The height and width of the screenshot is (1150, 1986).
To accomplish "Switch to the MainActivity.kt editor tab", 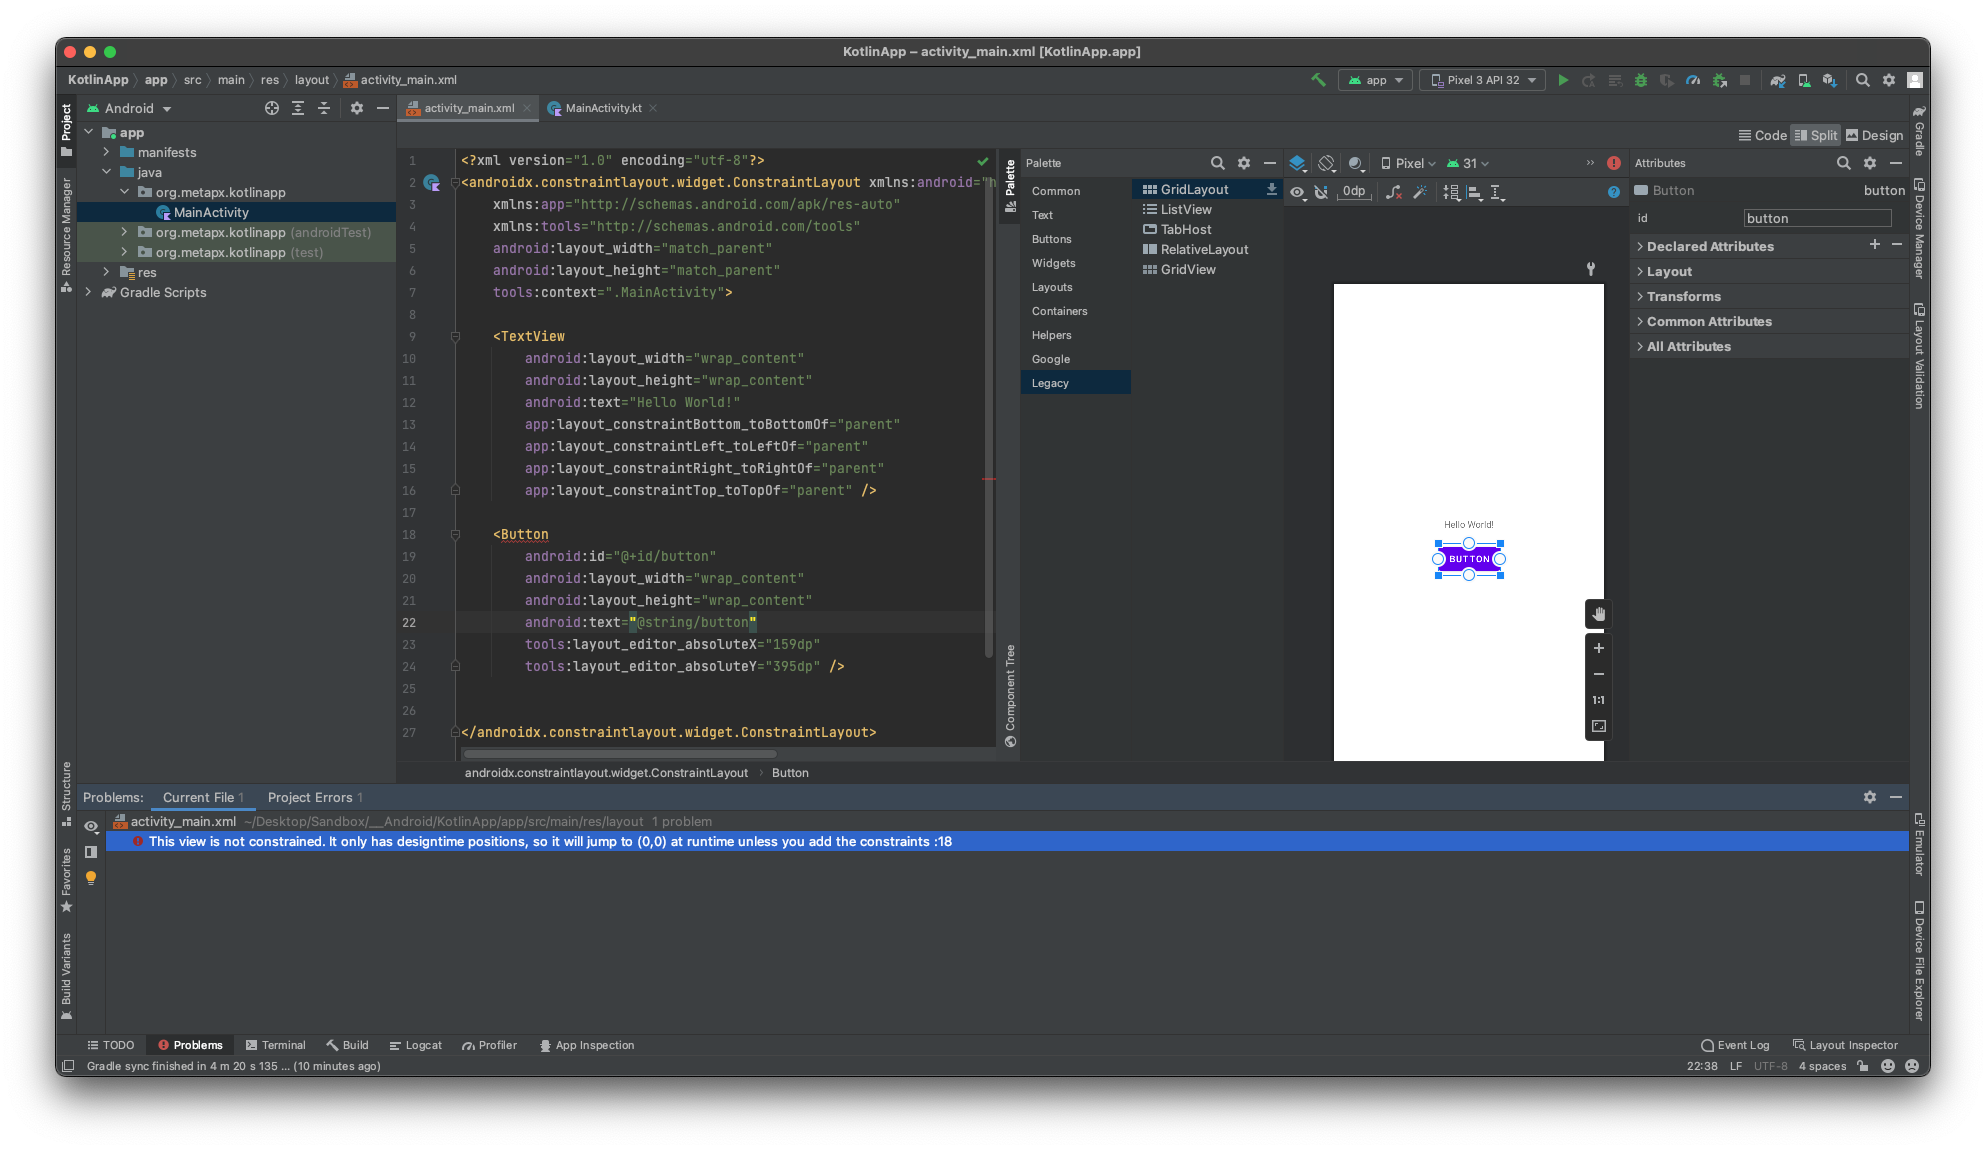I will click(602, 108).
